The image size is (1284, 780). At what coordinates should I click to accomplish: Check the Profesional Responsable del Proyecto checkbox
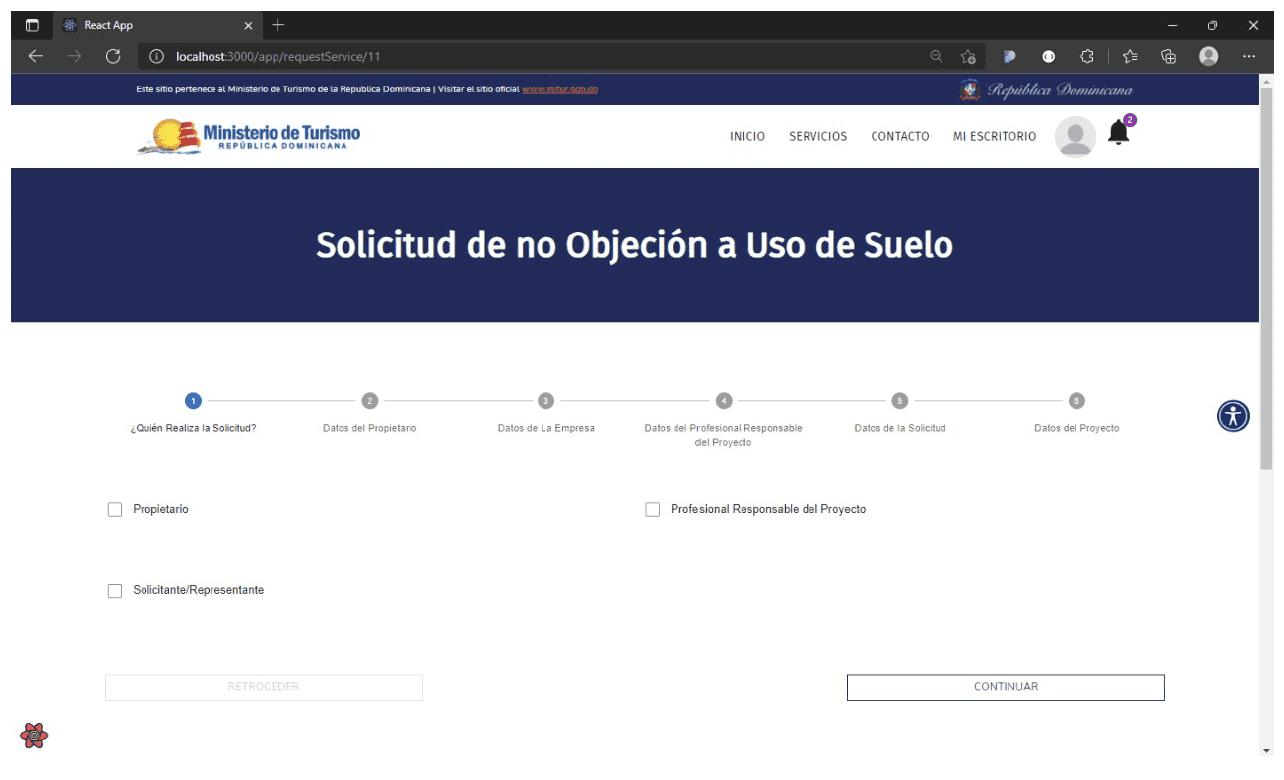tap(653, 510)
